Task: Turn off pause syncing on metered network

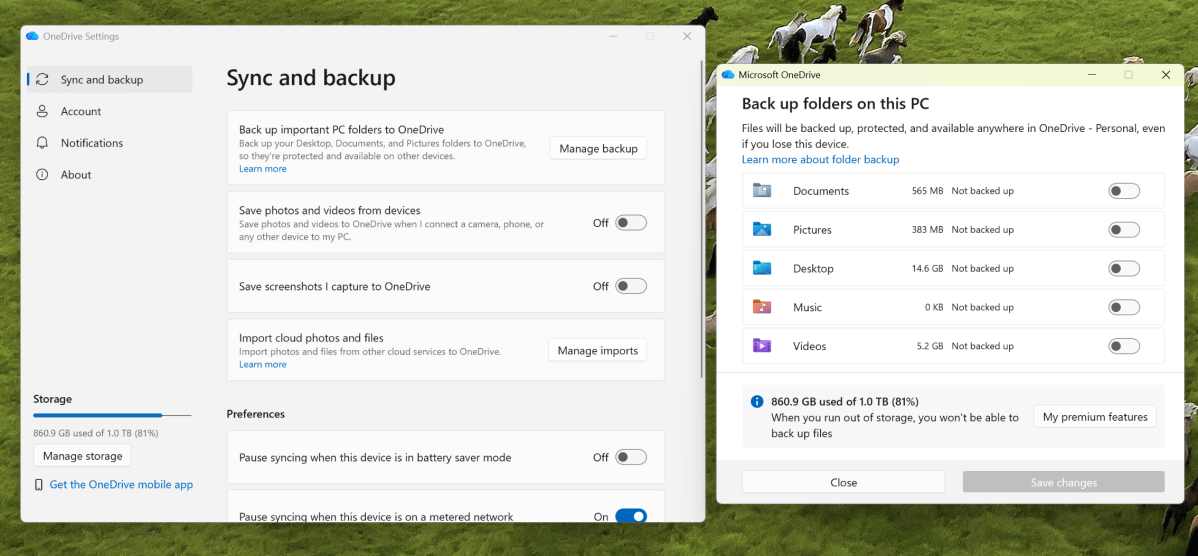Action: pyautogui.click(x=631, y=516)
